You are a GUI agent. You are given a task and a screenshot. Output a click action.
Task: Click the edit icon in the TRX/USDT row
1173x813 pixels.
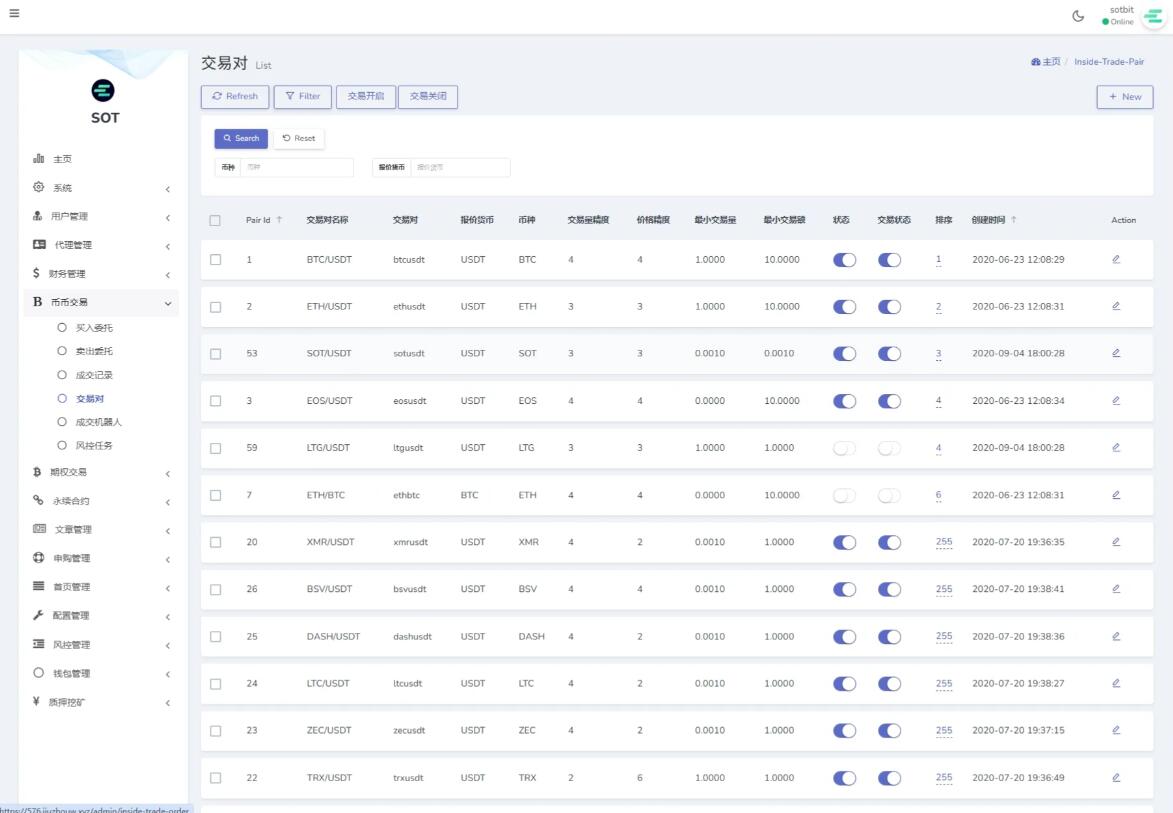1116,777
